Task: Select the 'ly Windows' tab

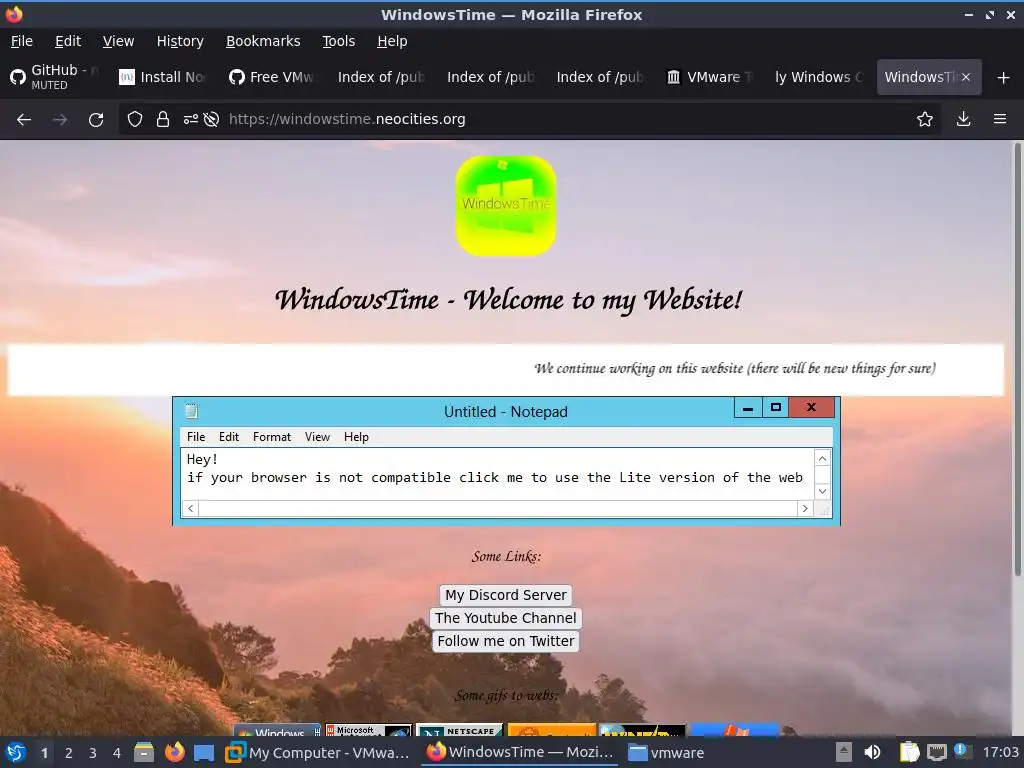Action: 819,77
